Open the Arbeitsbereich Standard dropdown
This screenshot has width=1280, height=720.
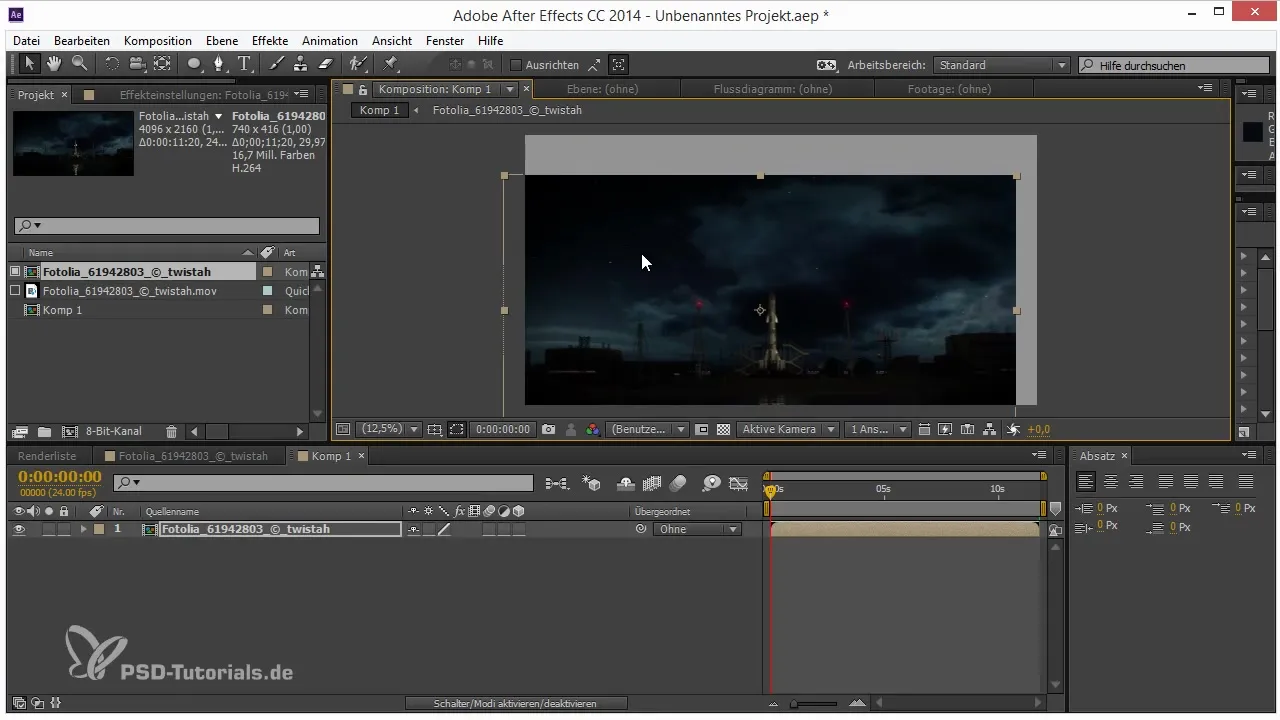(1002, 65)
